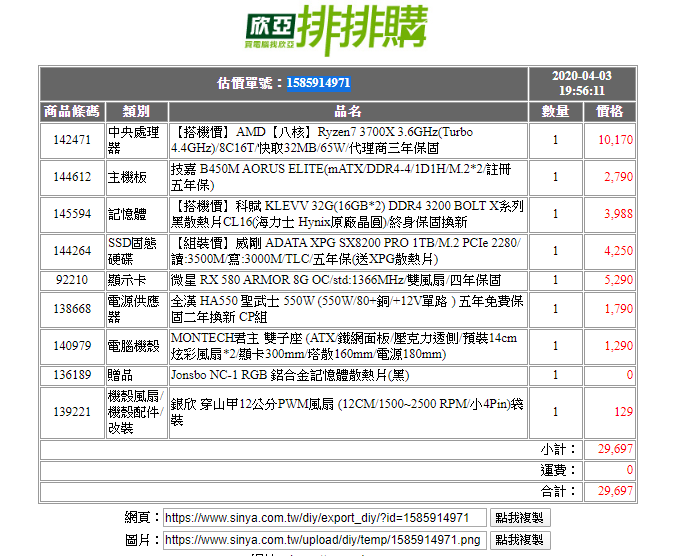Click the 合計 label

pos(558,491)
